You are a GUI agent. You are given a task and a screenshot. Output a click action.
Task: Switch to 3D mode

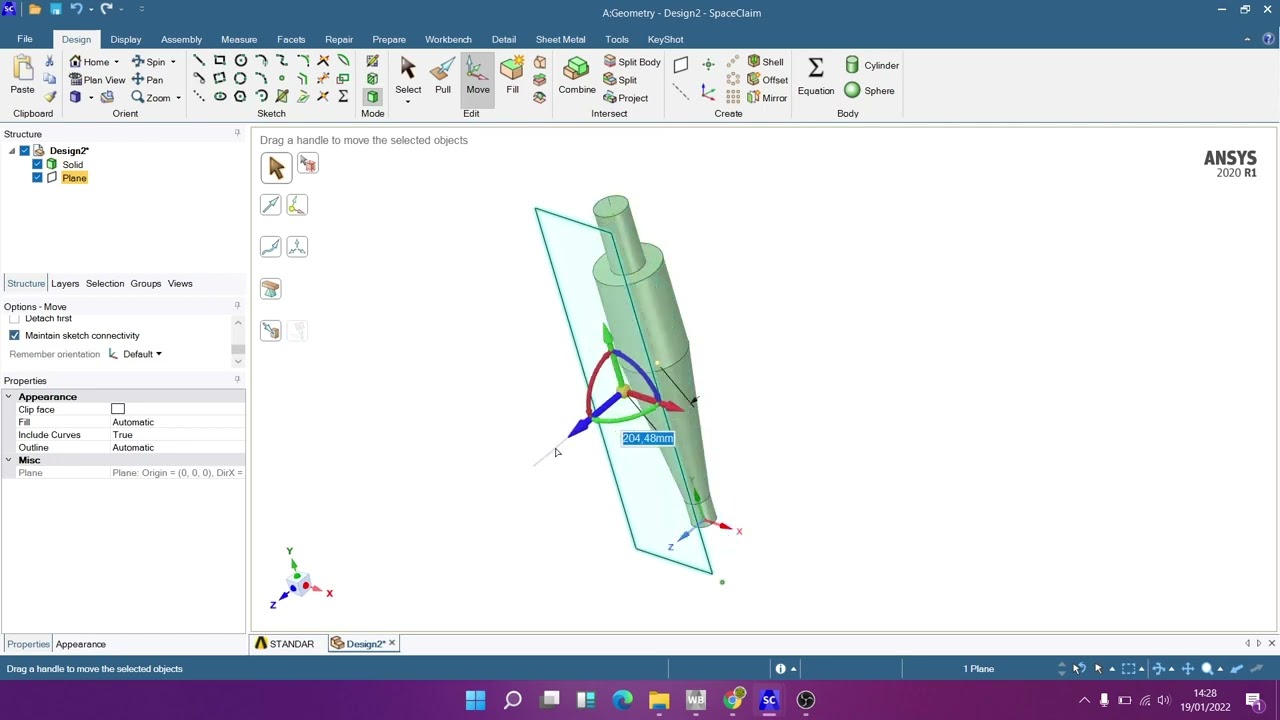(372, 97)
